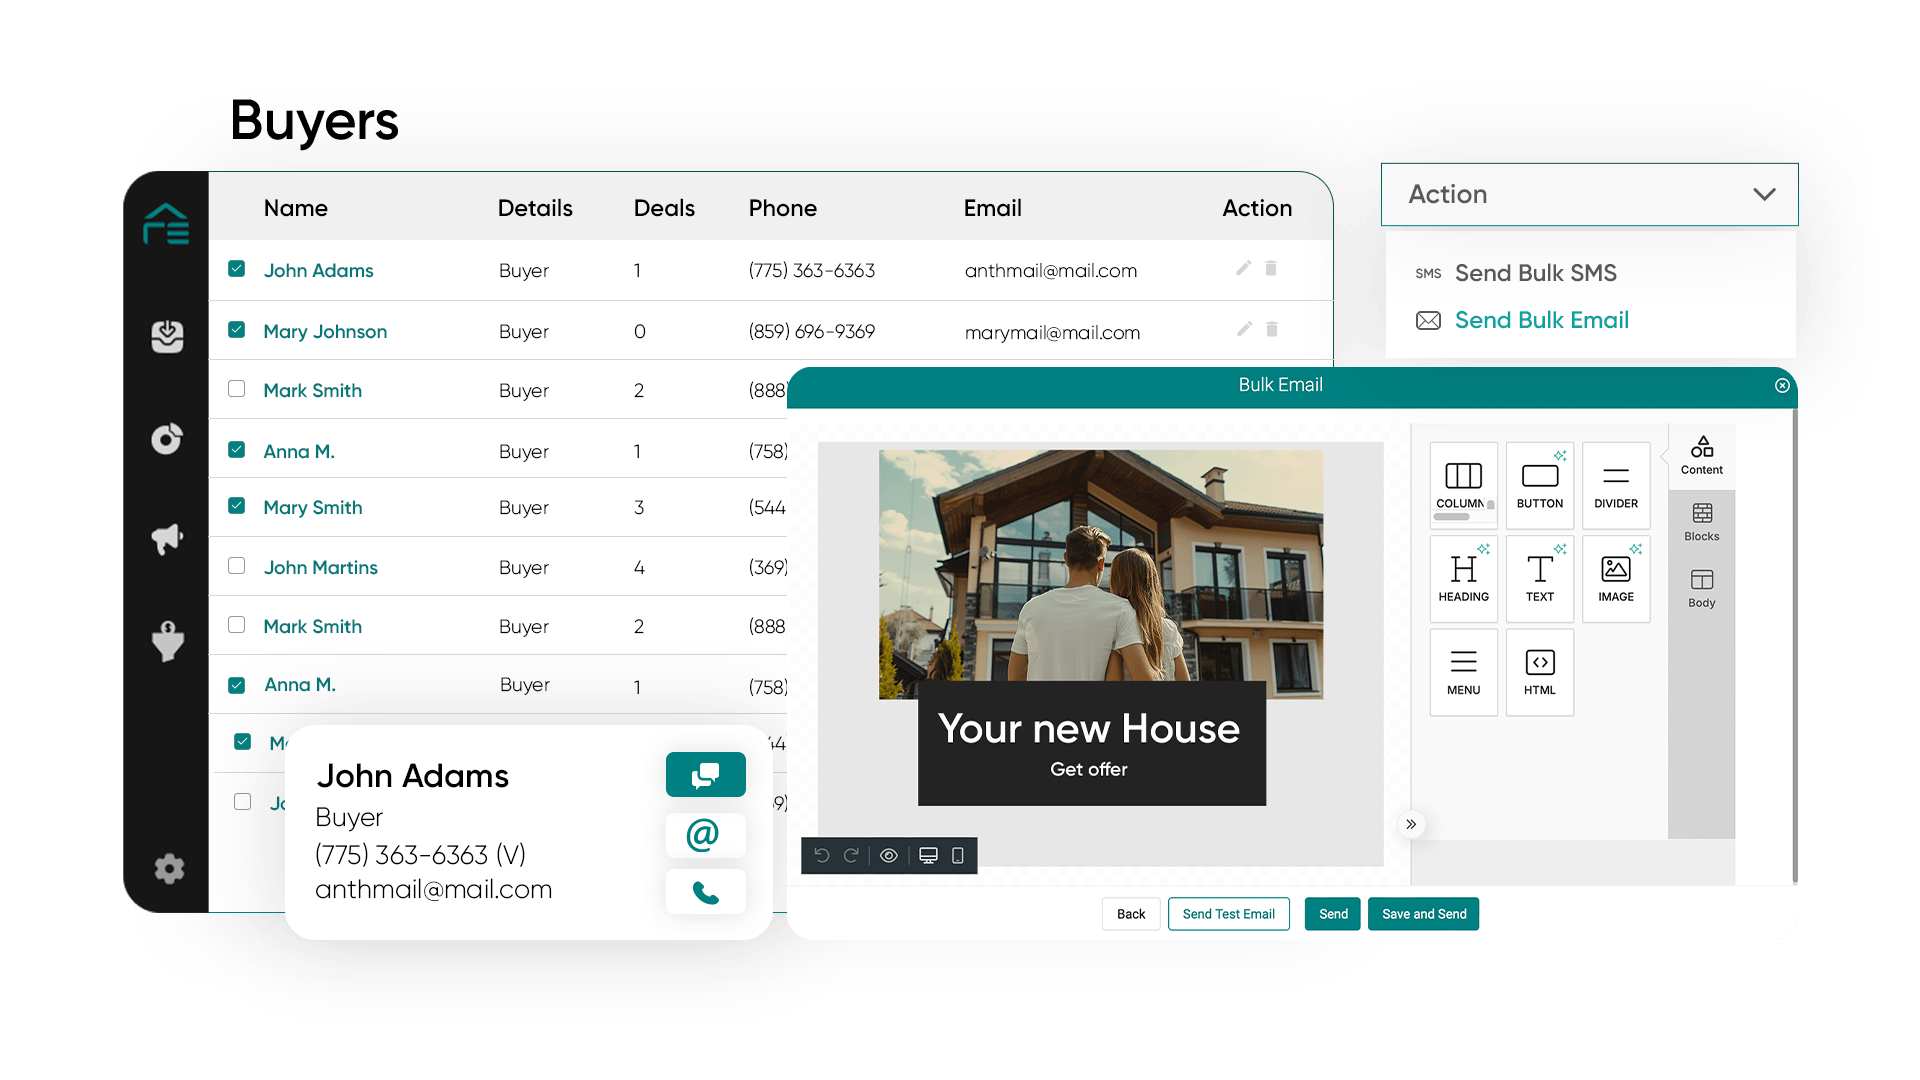Click the Save and Send button

tap(1423, 914)
